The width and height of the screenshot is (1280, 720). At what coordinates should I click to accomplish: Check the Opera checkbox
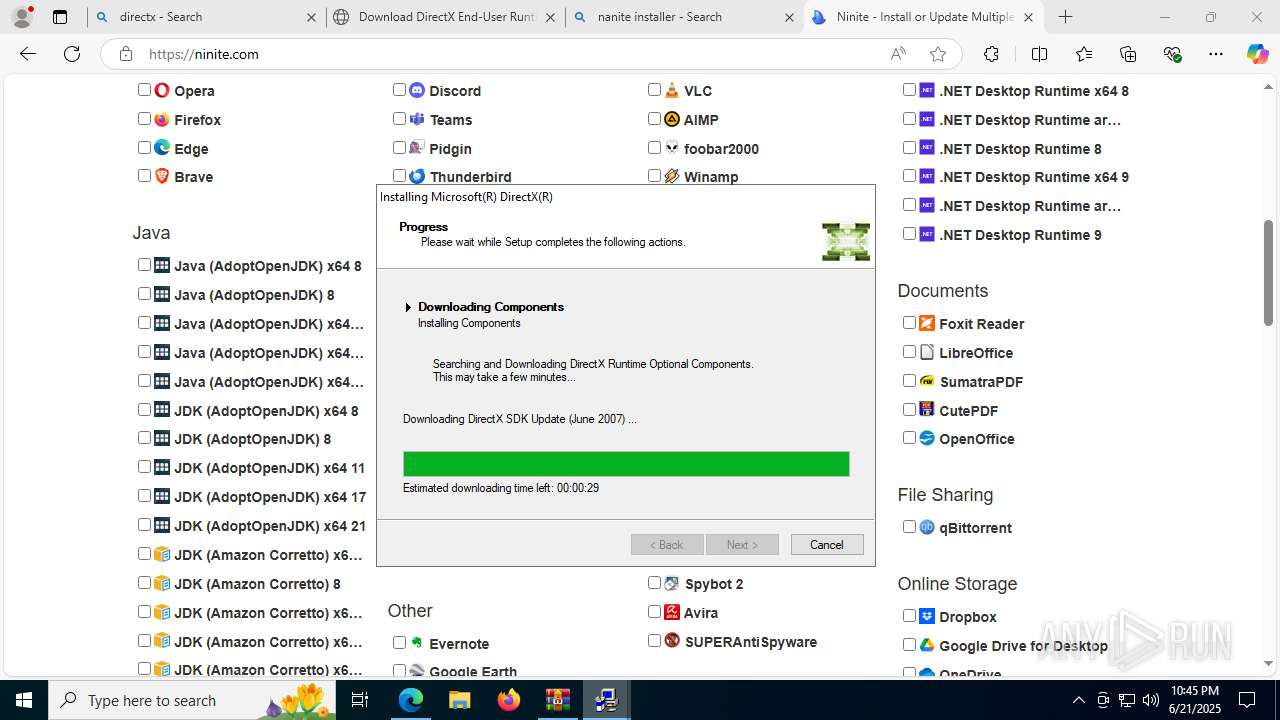144,89
